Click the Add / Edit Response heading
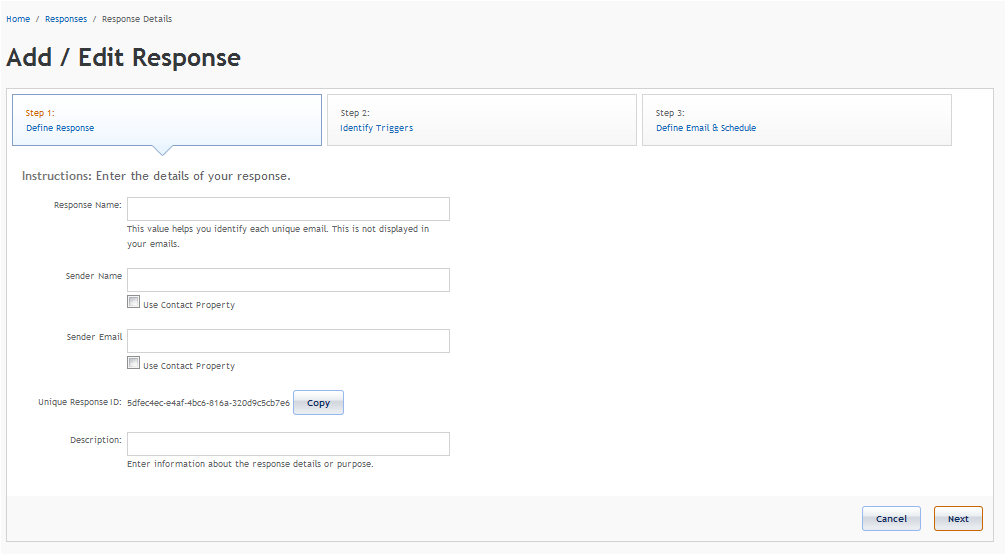1006x555 pixels. click(123, 58)
